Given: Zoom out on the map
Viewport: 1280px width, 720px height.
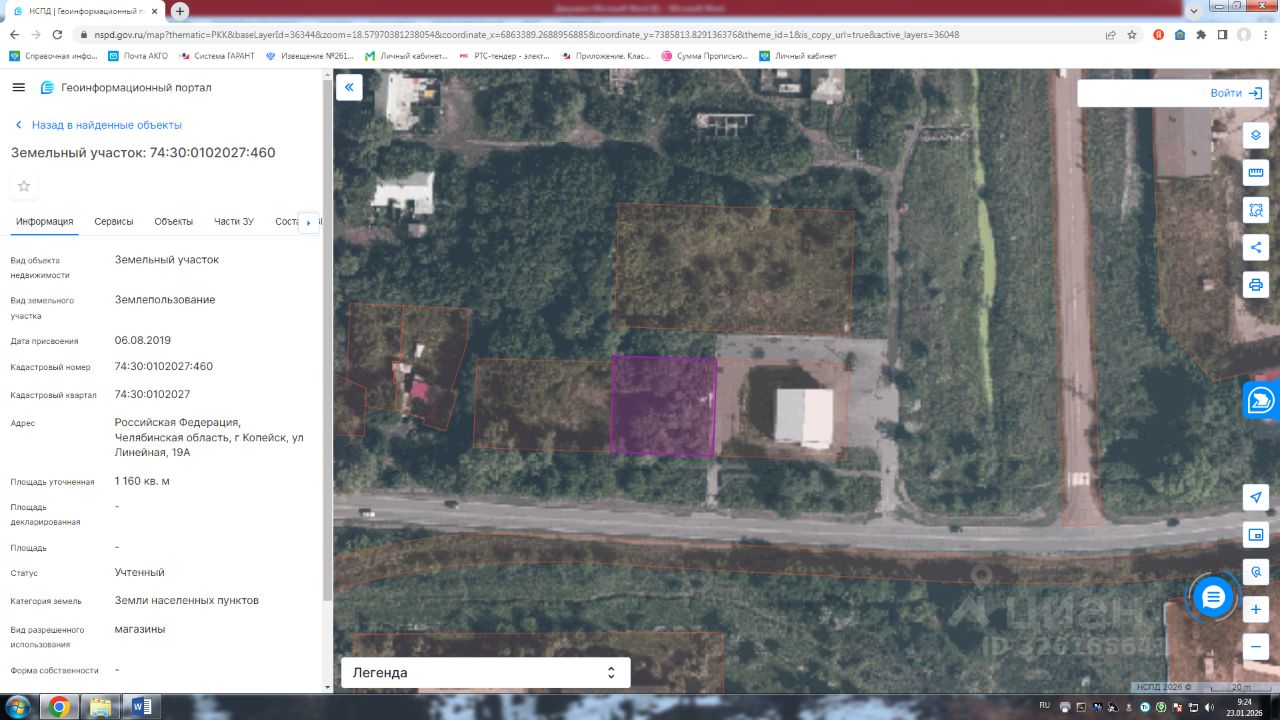Looking at the screenshot, I should [x=1256, y=647].
